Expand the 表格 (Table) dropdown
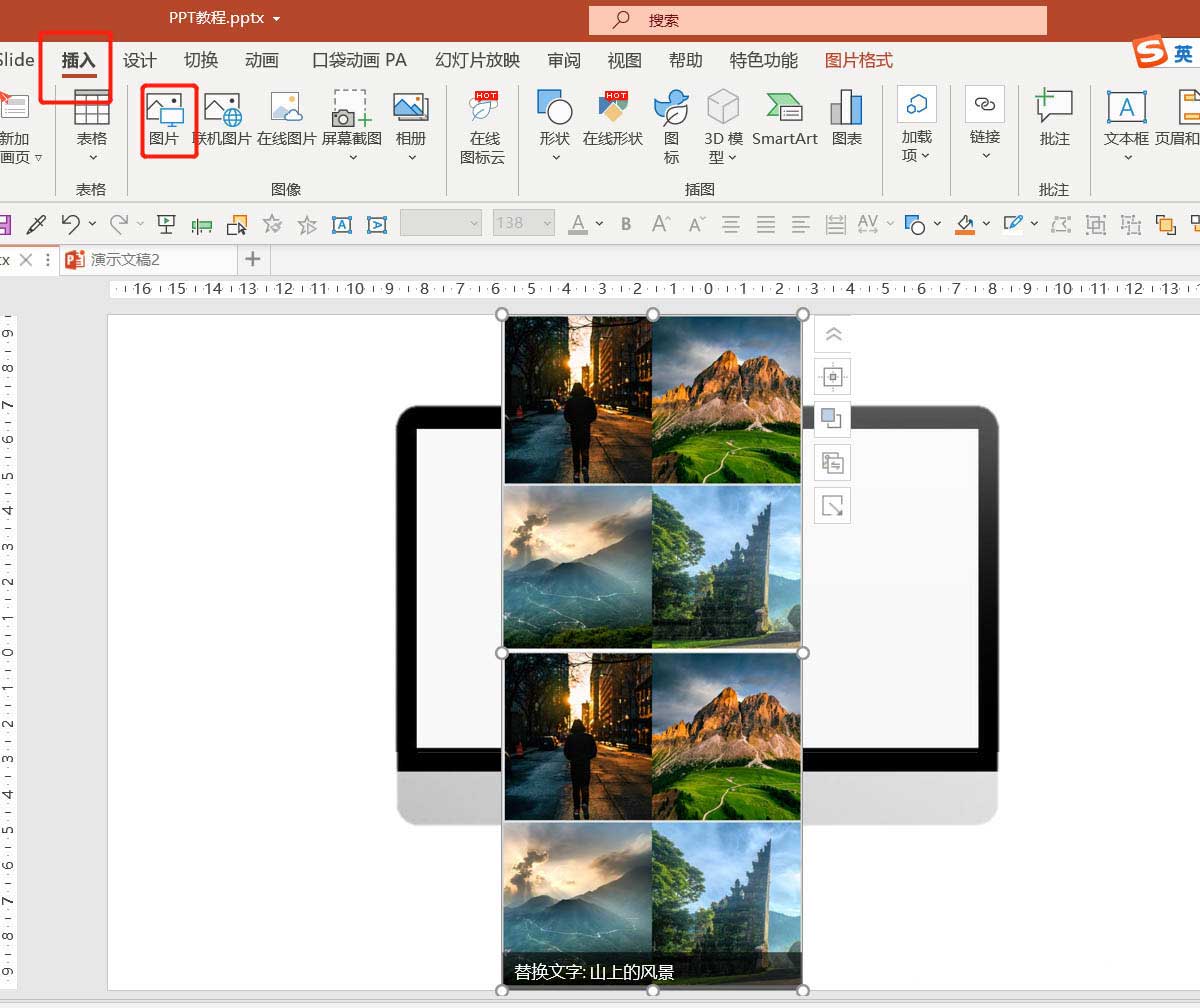Screen dimensions: 1200x1008 tap(92, 157)
